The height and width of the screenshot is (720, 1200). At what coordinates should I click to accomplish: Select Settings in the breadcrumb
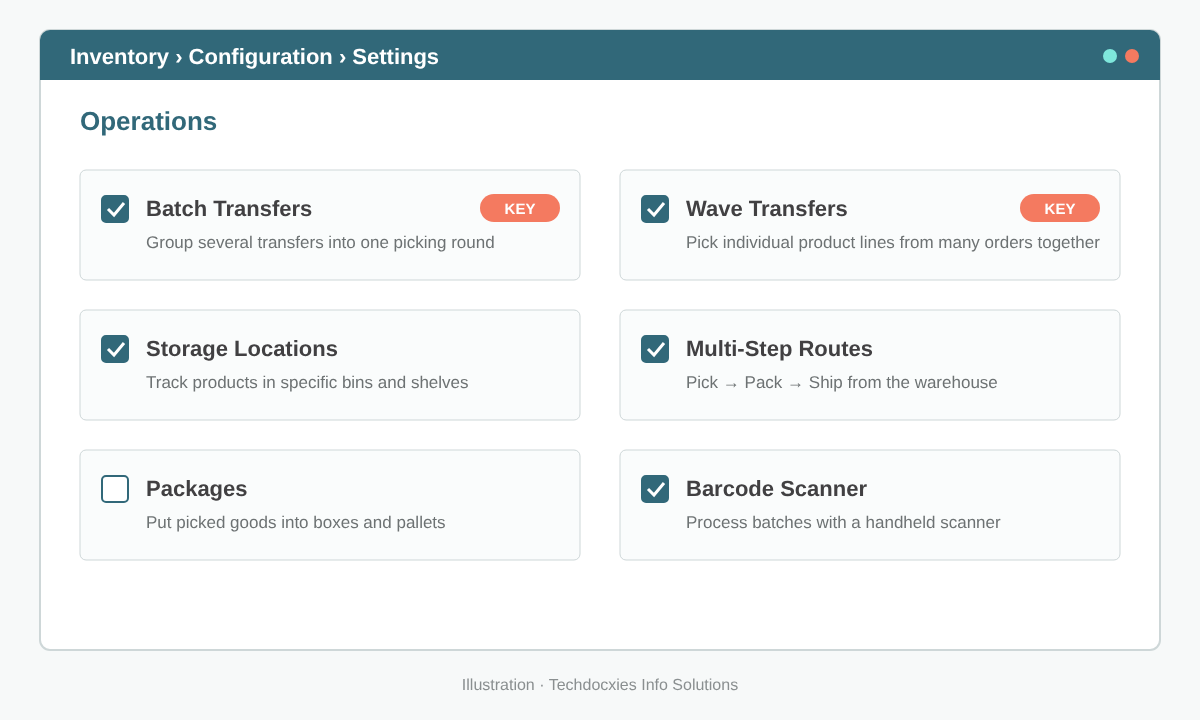(x=395, y=57)
